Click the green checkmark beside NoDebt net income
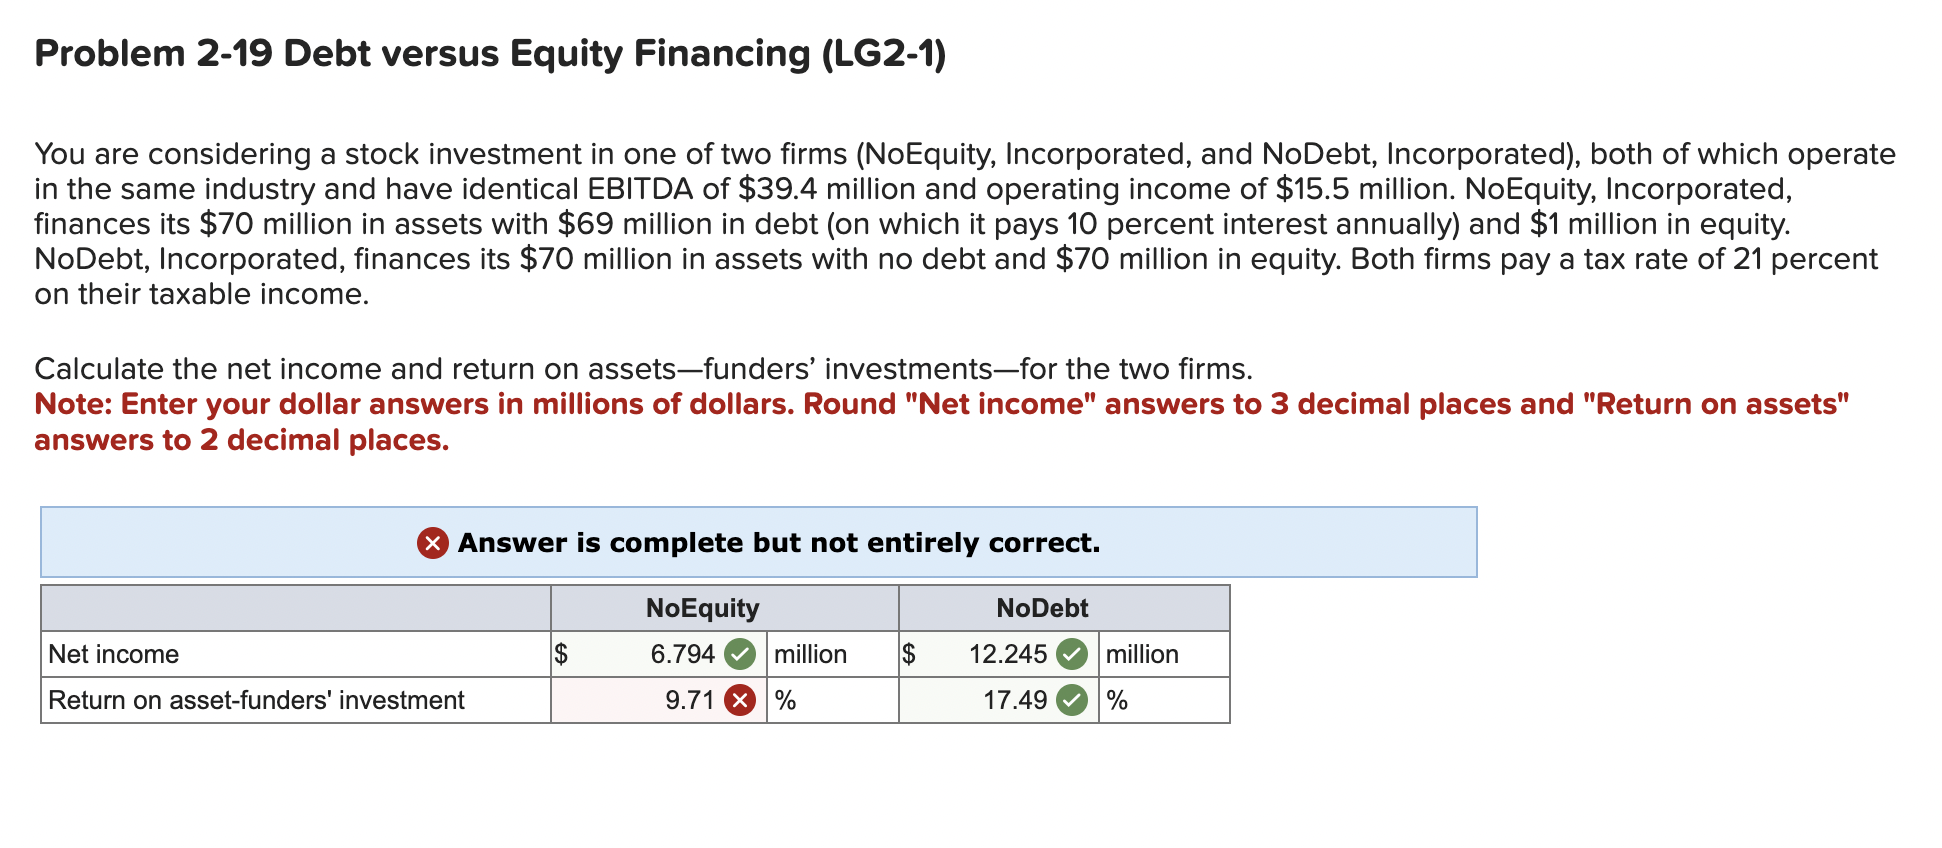This screenshot has height=848, width=1942. [1073, 654]
